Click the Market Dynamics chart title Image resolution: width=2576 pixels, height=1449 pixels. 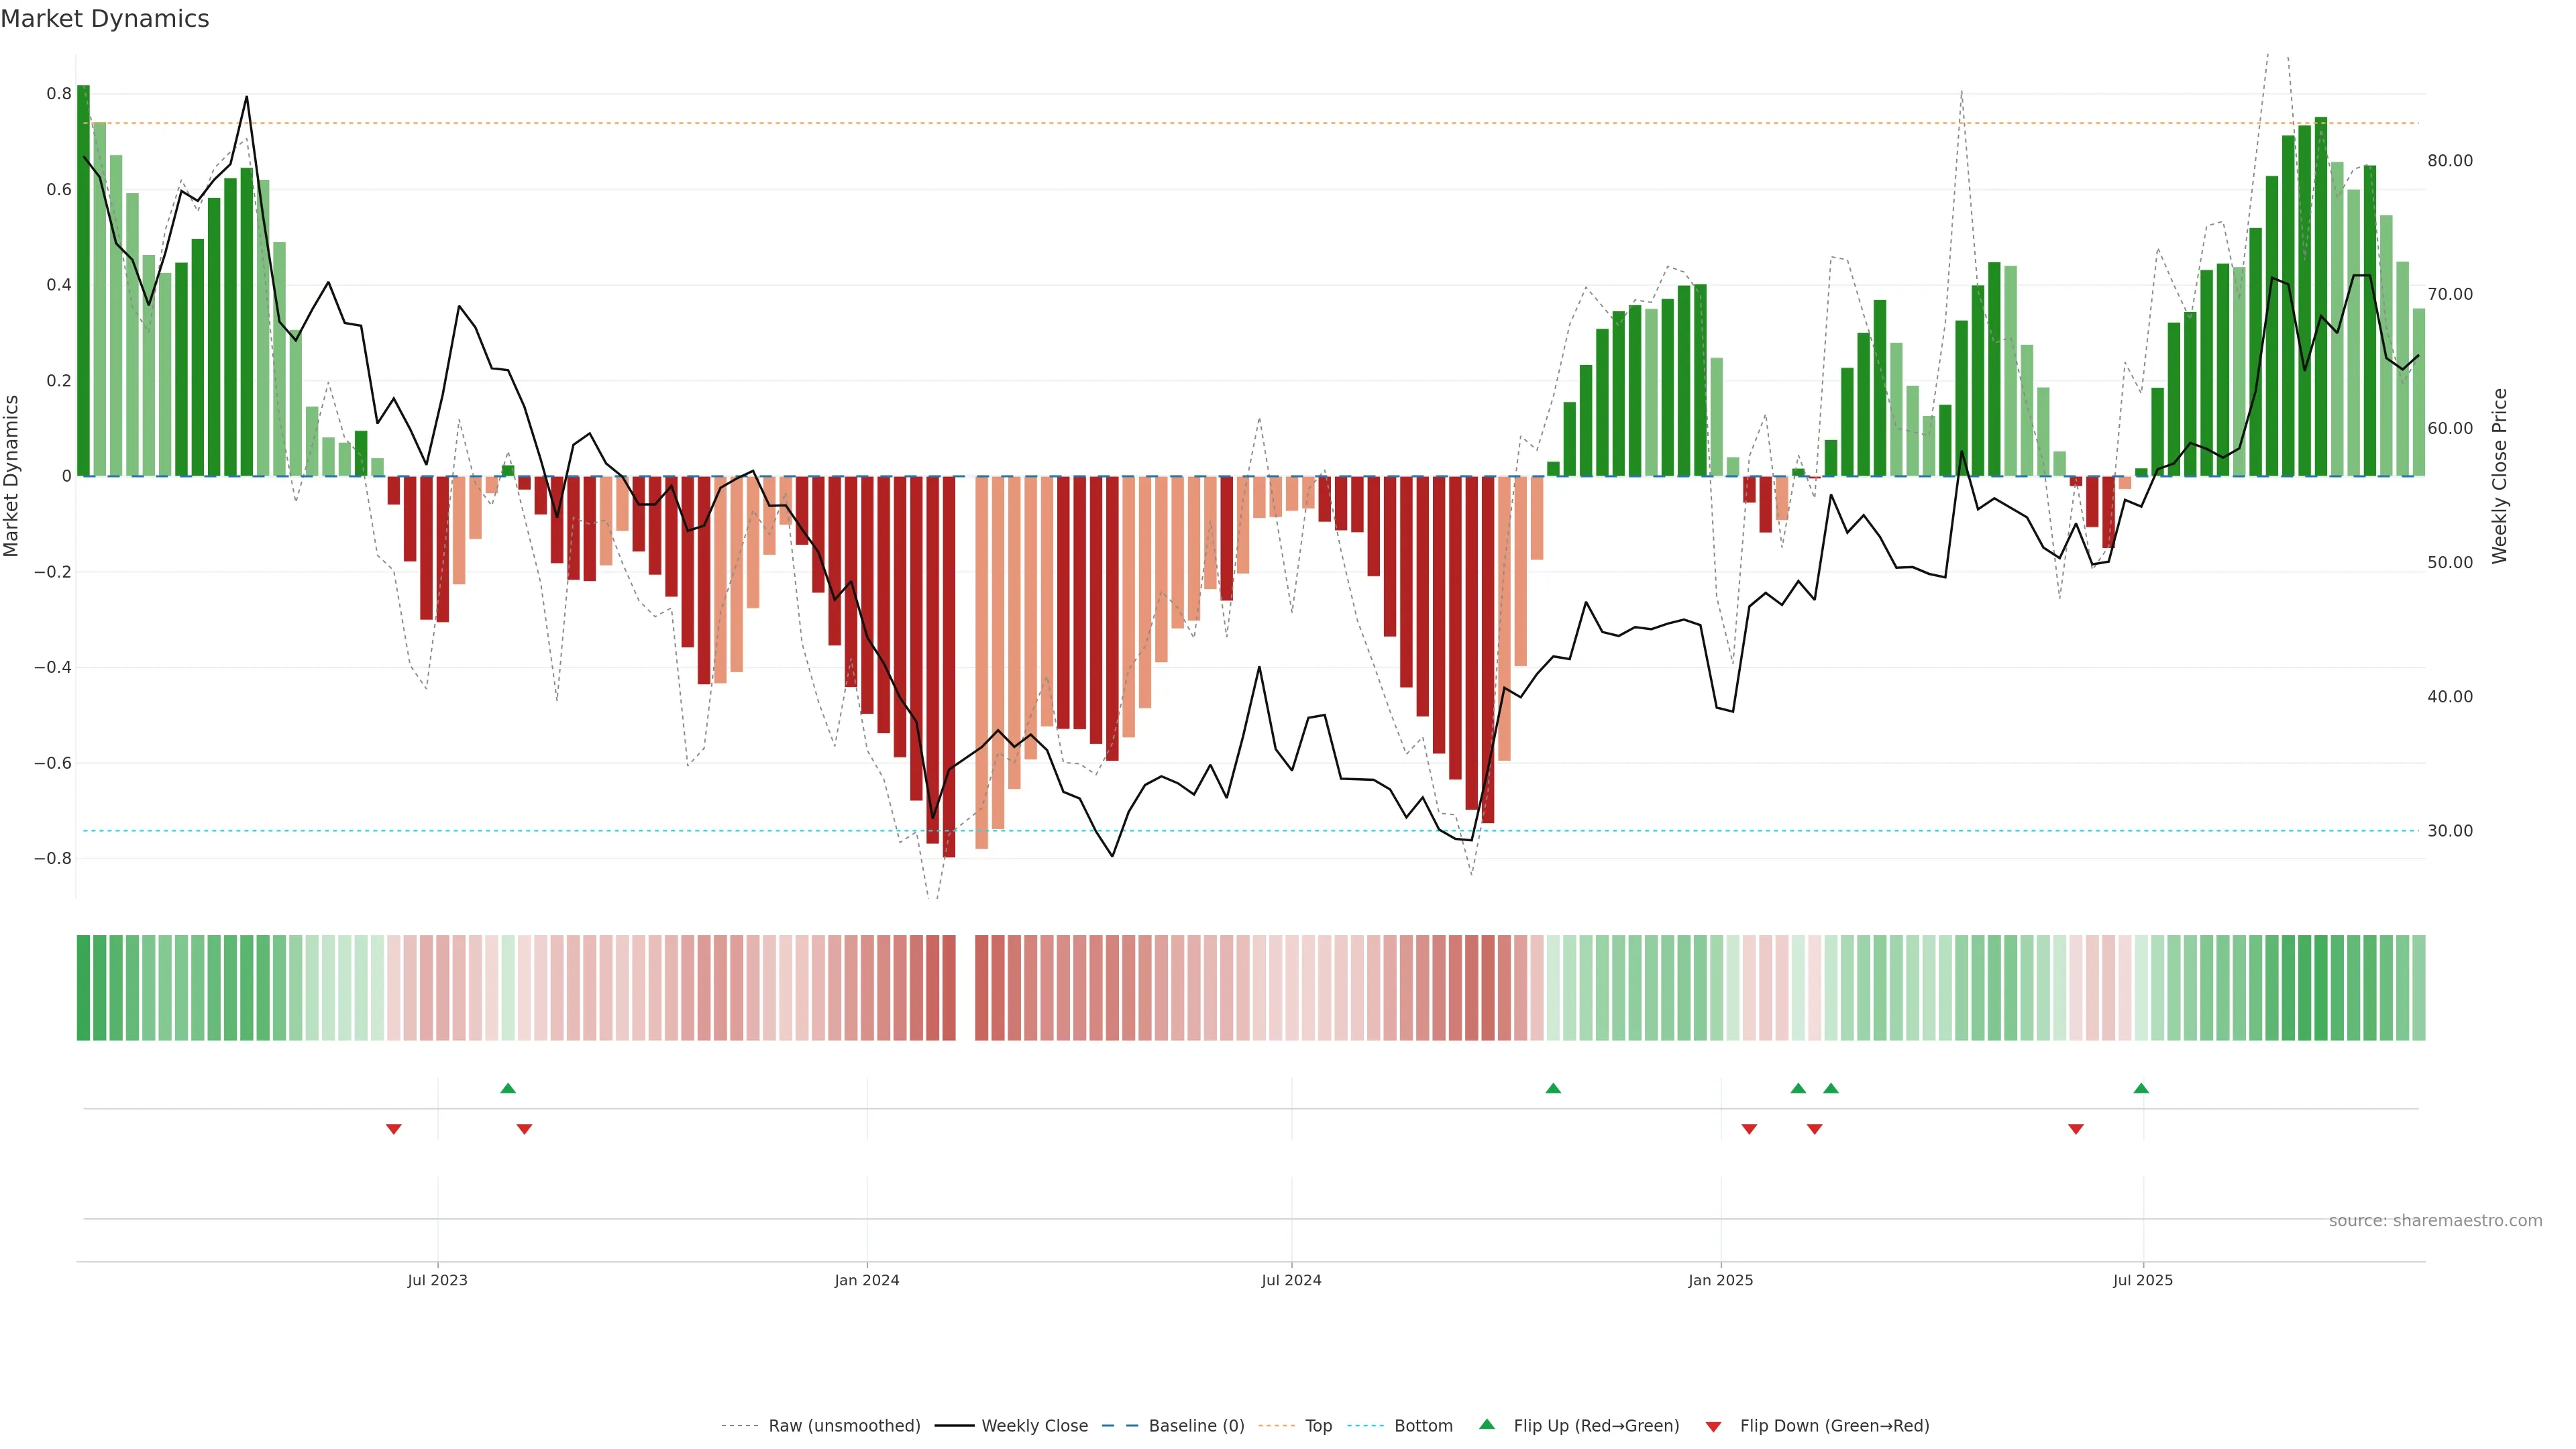pos(105,19)
